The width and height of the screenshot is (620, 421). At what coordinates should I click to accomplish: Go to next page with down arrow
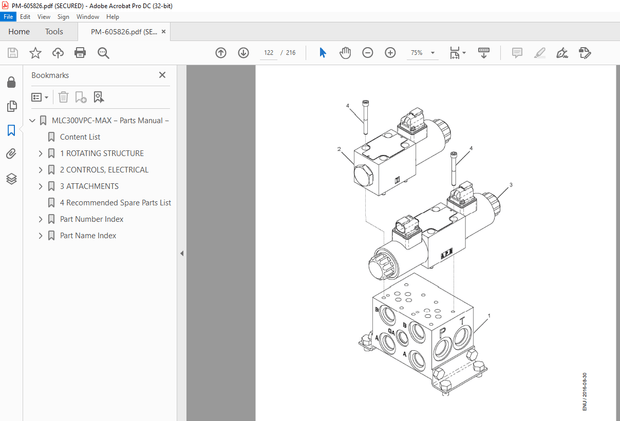(243, 53)
